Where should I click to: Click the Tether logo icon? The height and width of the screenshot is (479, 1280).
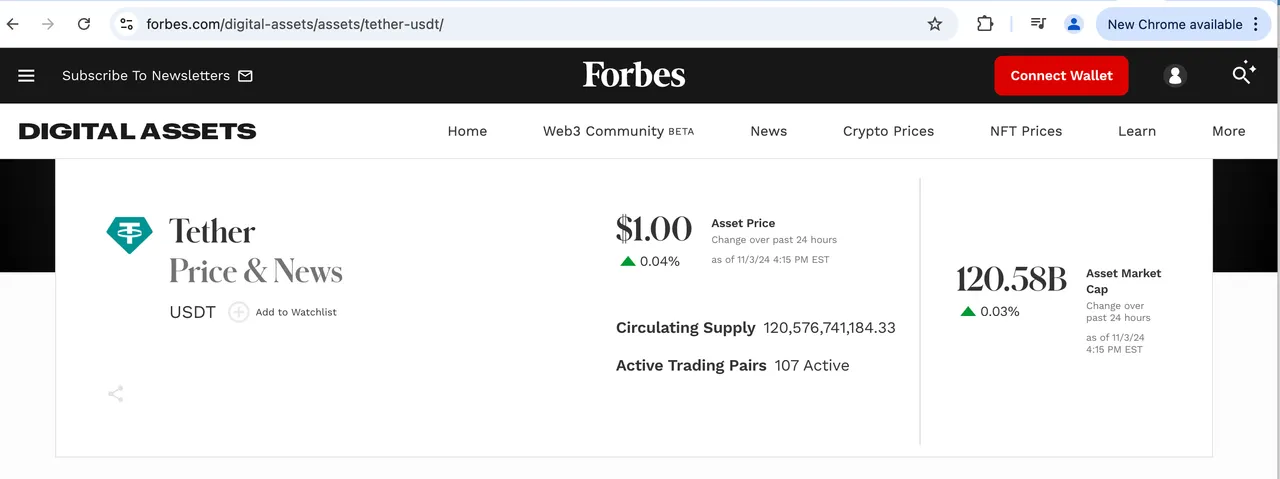130,234
